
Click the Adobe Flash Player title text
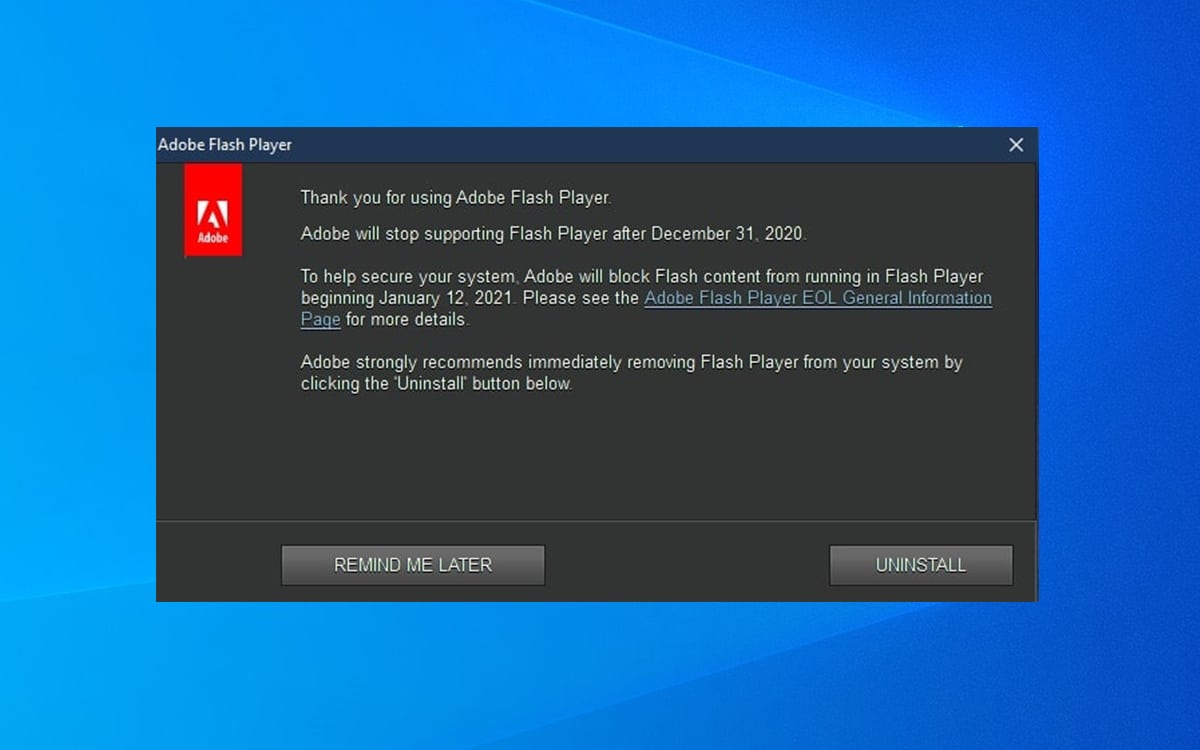[x=225, y=145]
